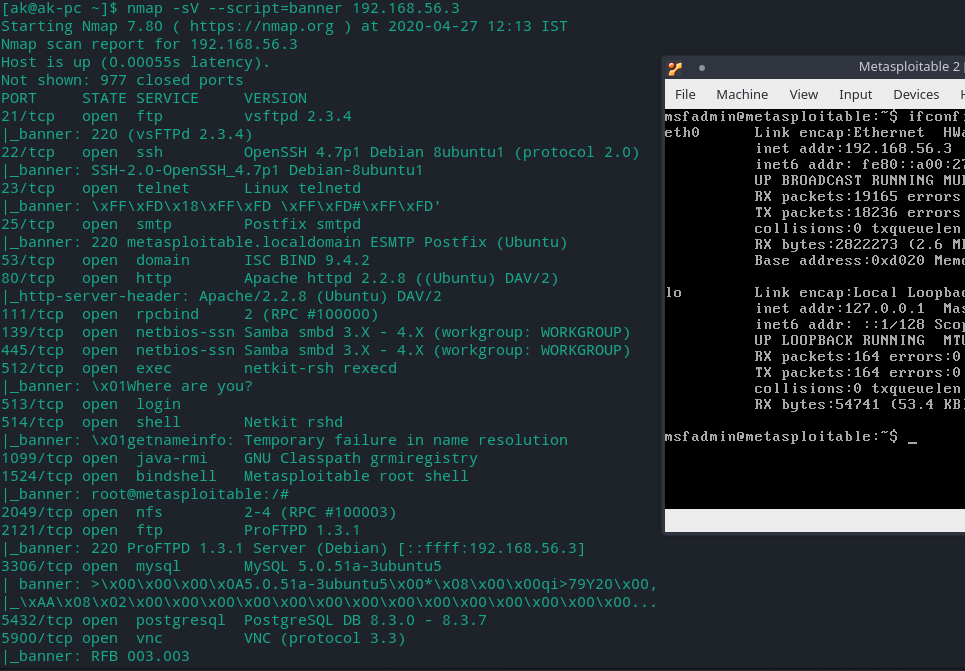Click the VirtualBox window icon in the Metasploitable title bar

click(x=675, y=68)
